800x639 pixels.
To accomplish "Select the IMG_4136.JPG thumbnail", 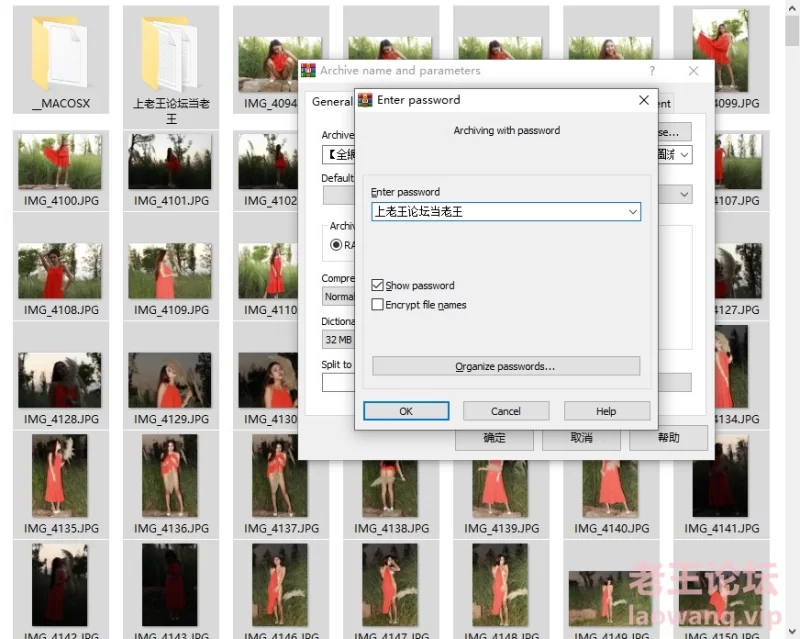I will (170, 475).
